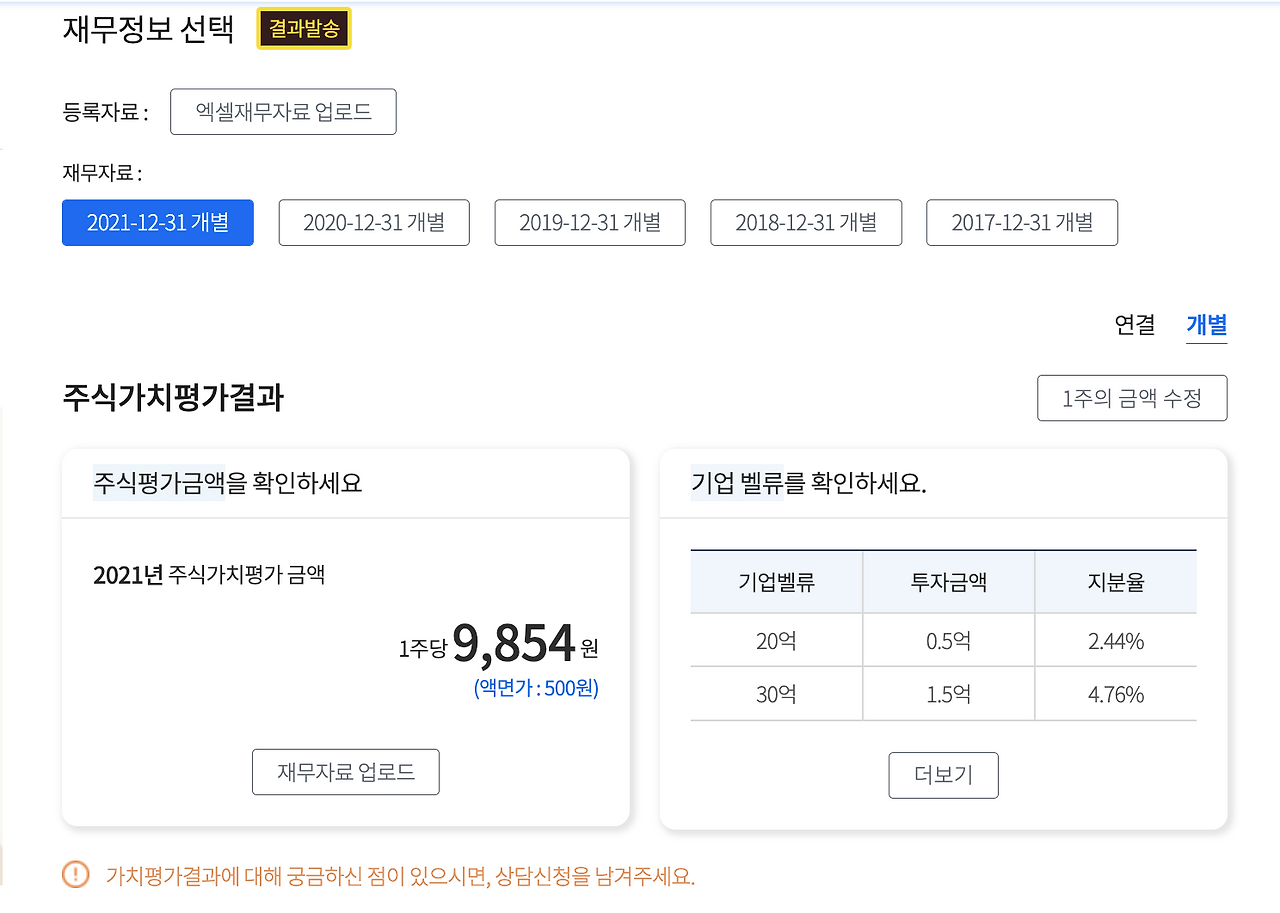Select the 30억 기업벨류 row
Image resolution: width=1280 pixels, height=913 pixels.
coord(775,693)
